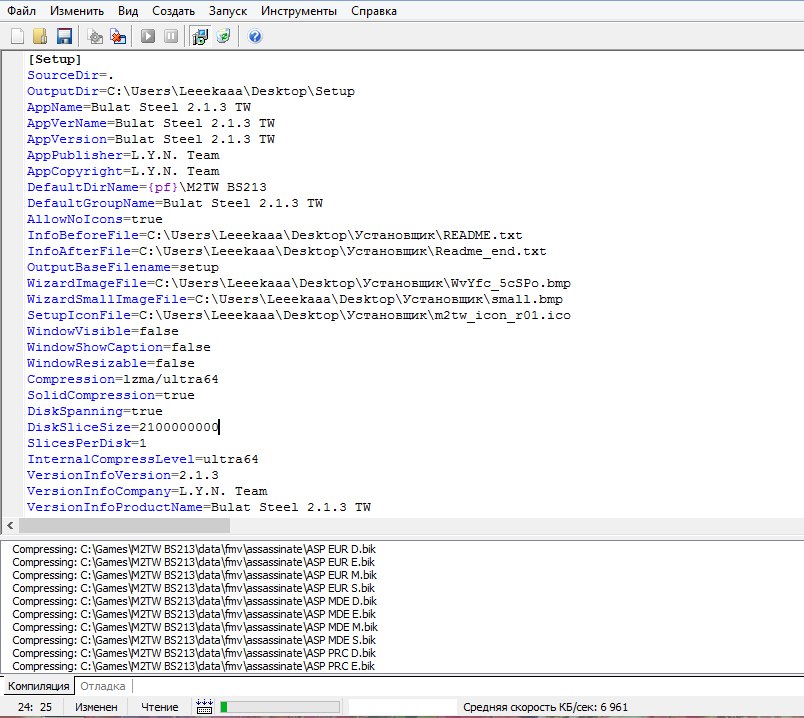
Task: Create a new script with the blank page icon
Action: point(17,36)
